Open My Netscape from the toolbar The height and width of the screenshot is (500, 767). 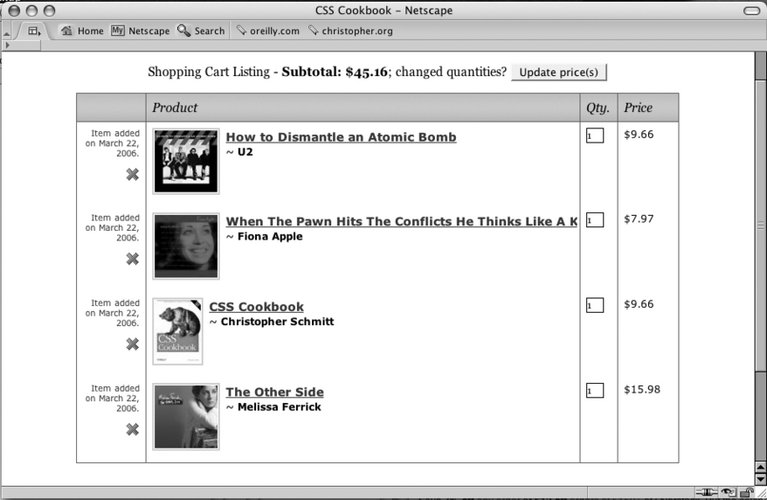[x=140, y=31]
